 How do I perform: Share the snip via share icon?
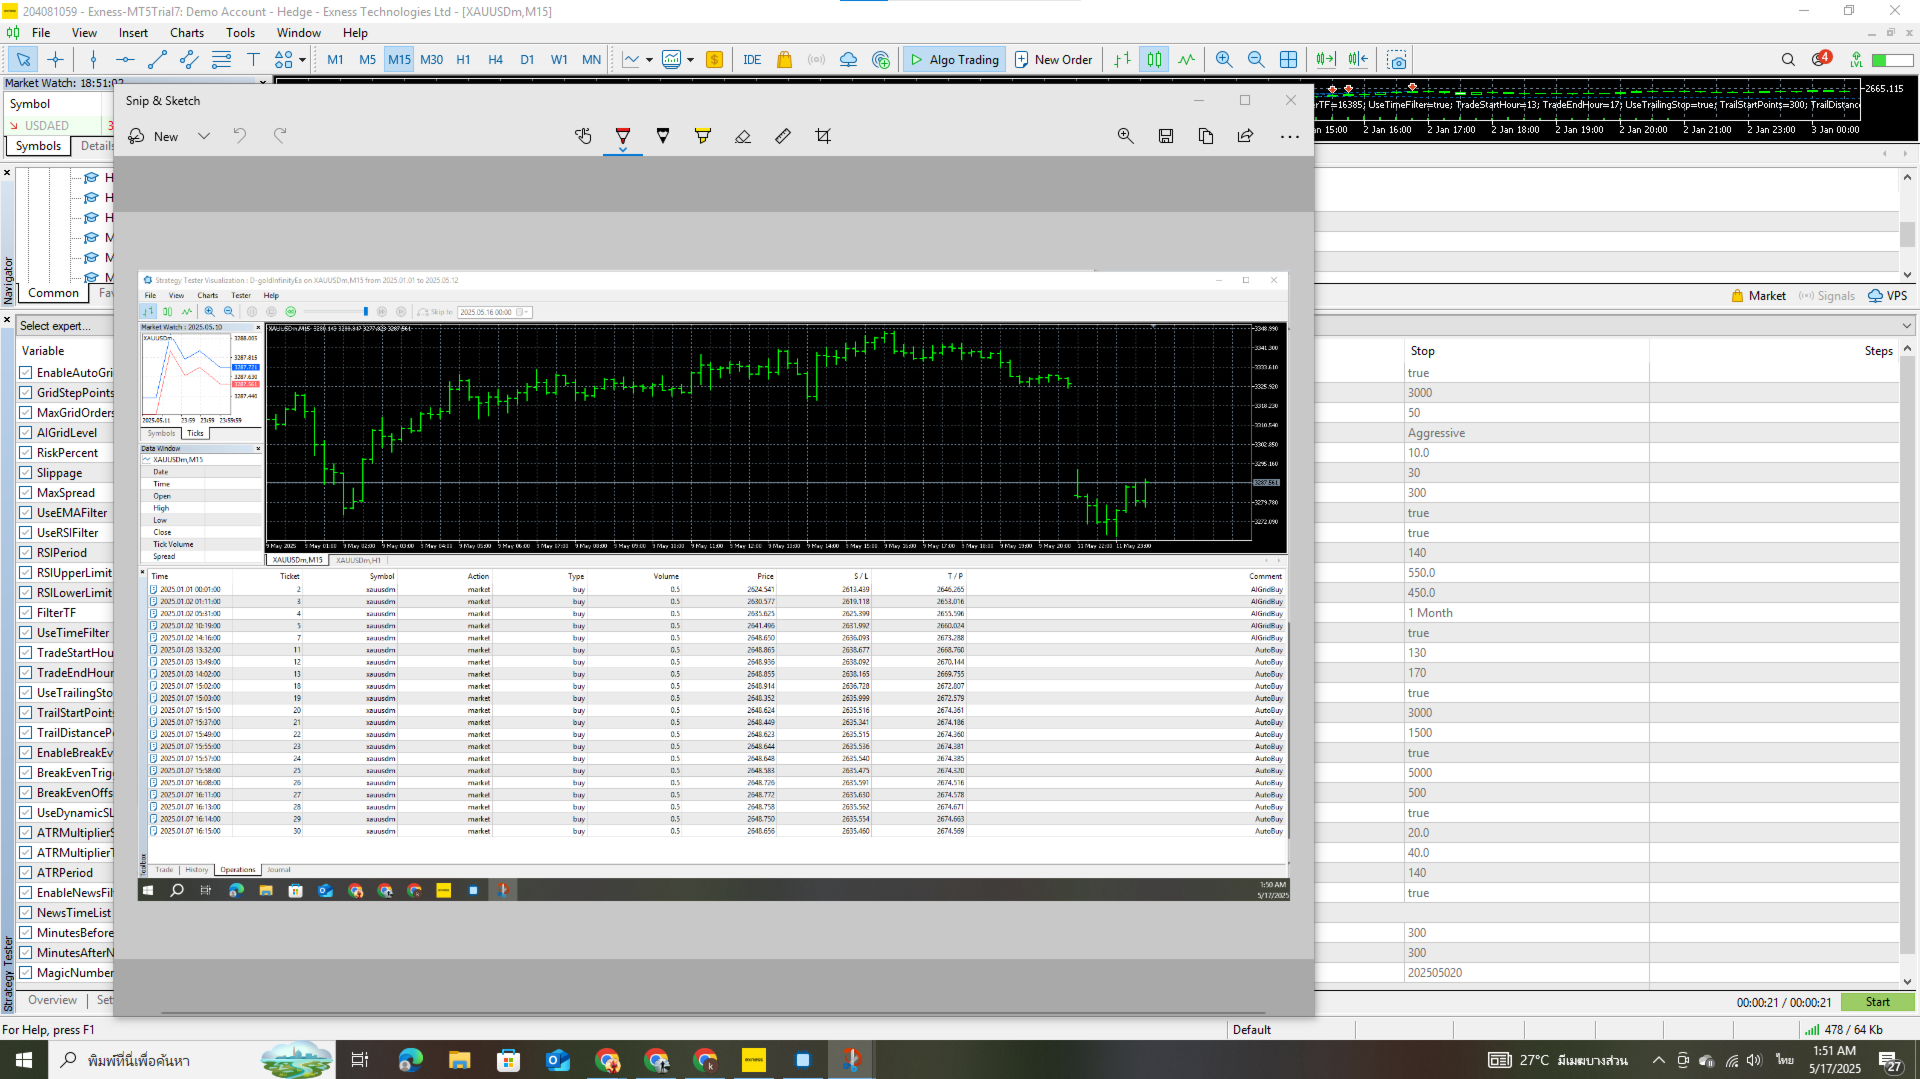[x=1246, y=136]
